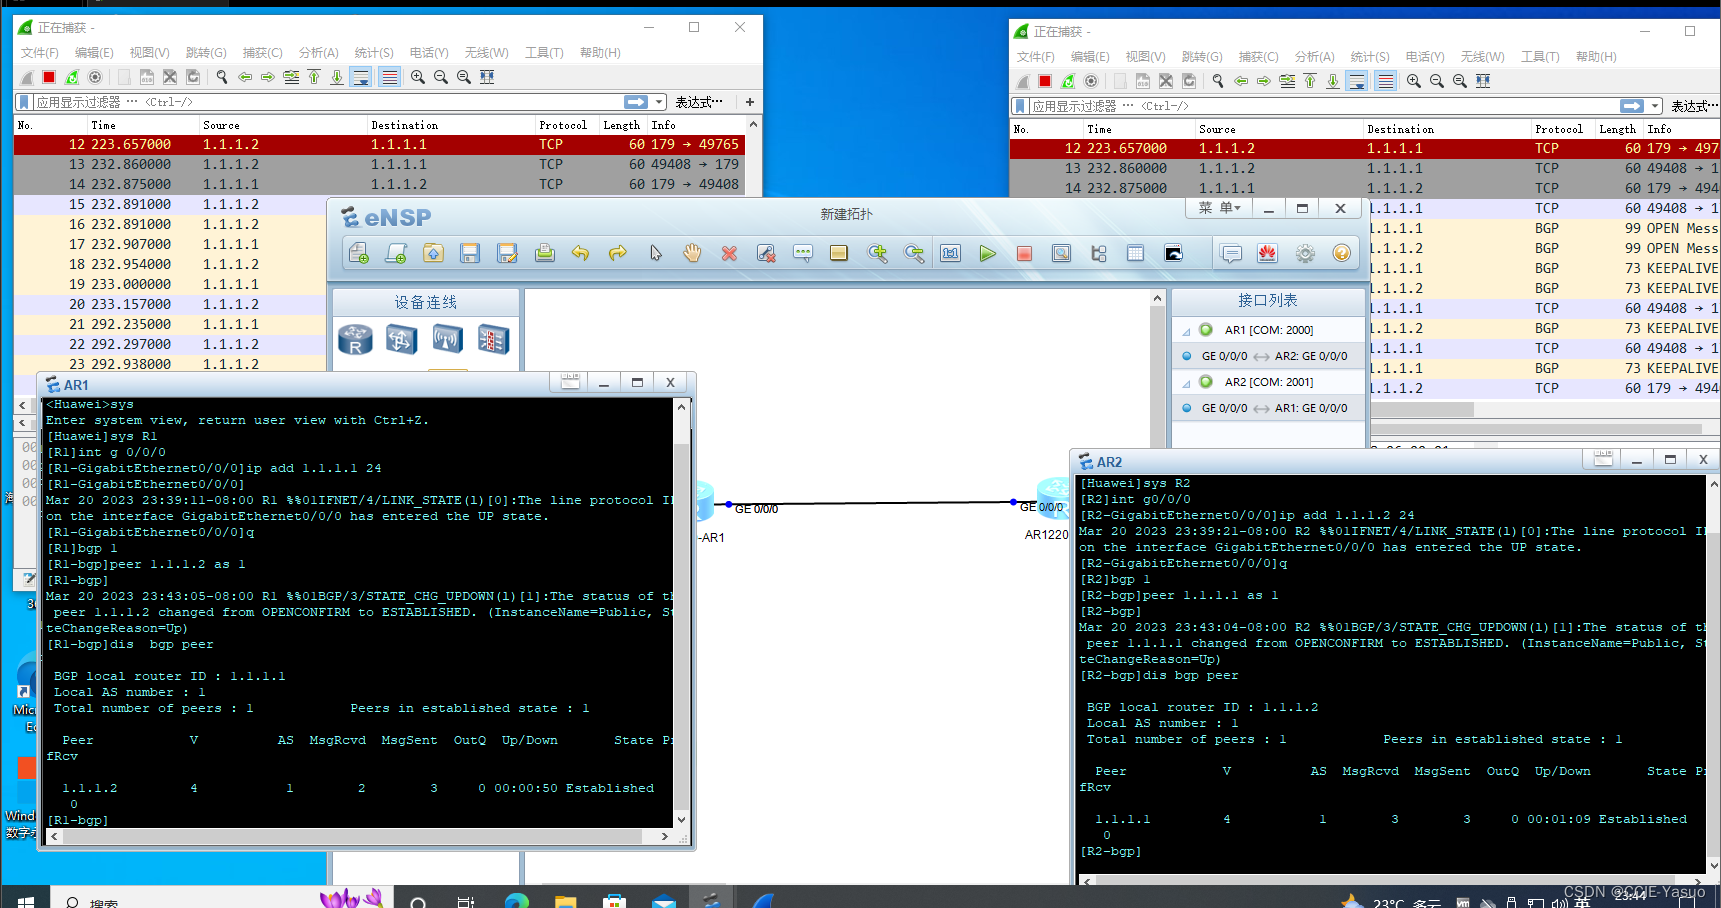1721x908 pixels.
Task: Save topology with eNSP floppy icon
Action: tap(470, 253)
